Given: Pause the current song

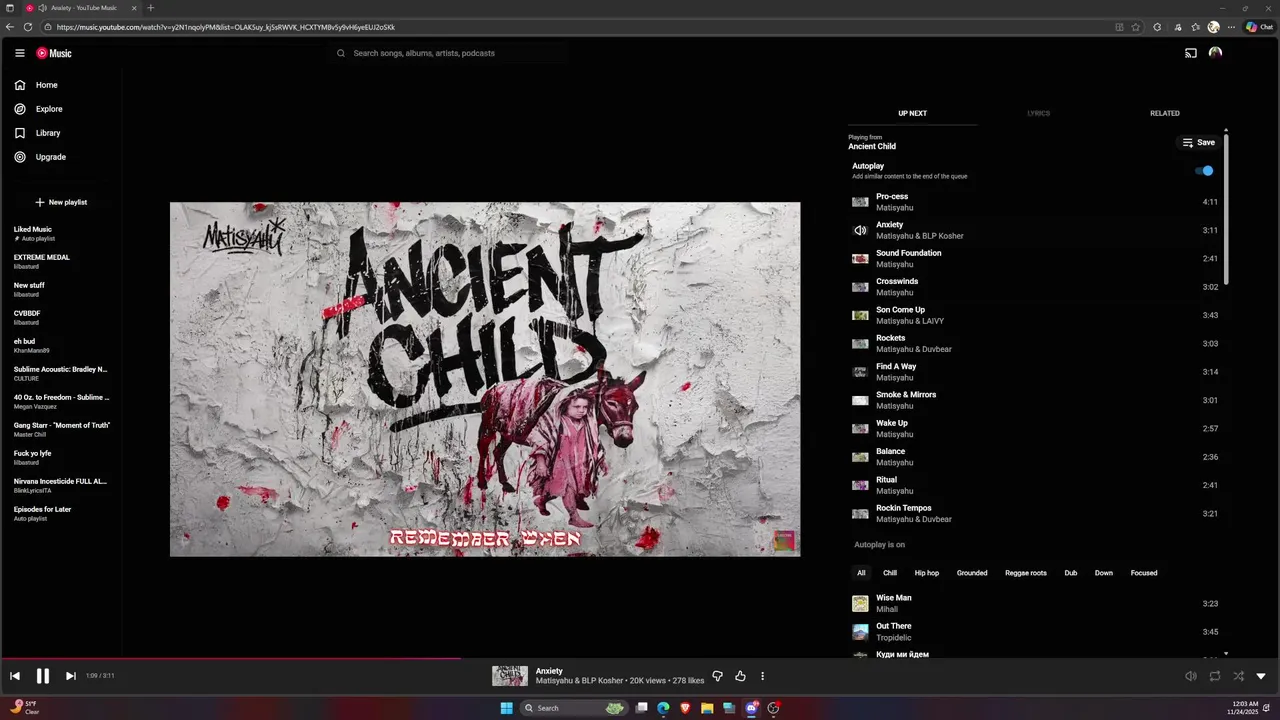Looking at the screenshot, I should (x=43, y=676).
